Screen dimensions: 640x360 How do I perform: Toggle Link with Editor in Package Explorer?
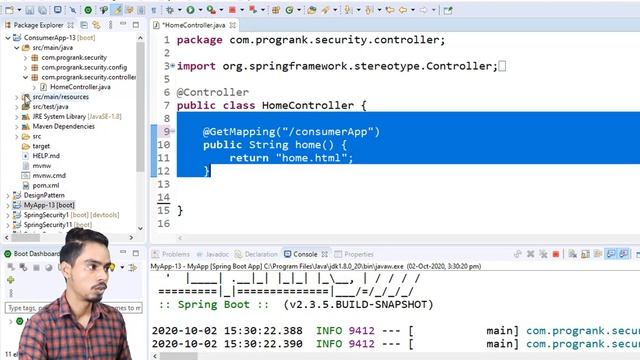tap(96, 25)
